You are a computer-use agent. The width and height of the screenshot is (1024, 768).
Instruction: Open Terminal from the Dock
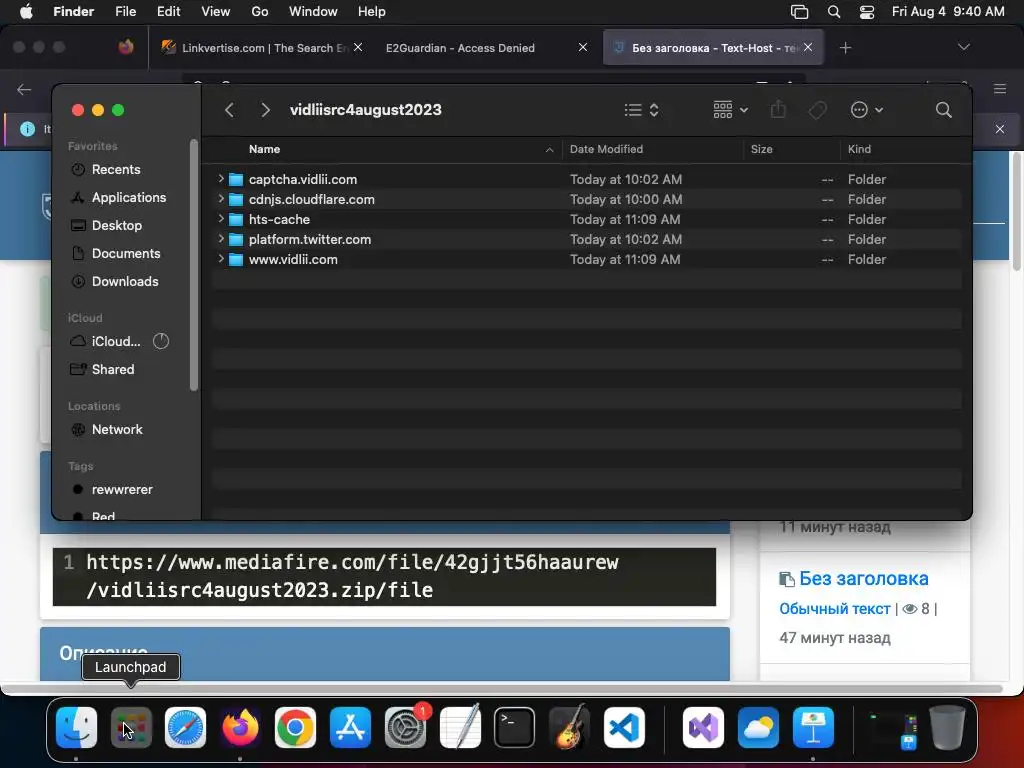[515, 727]
